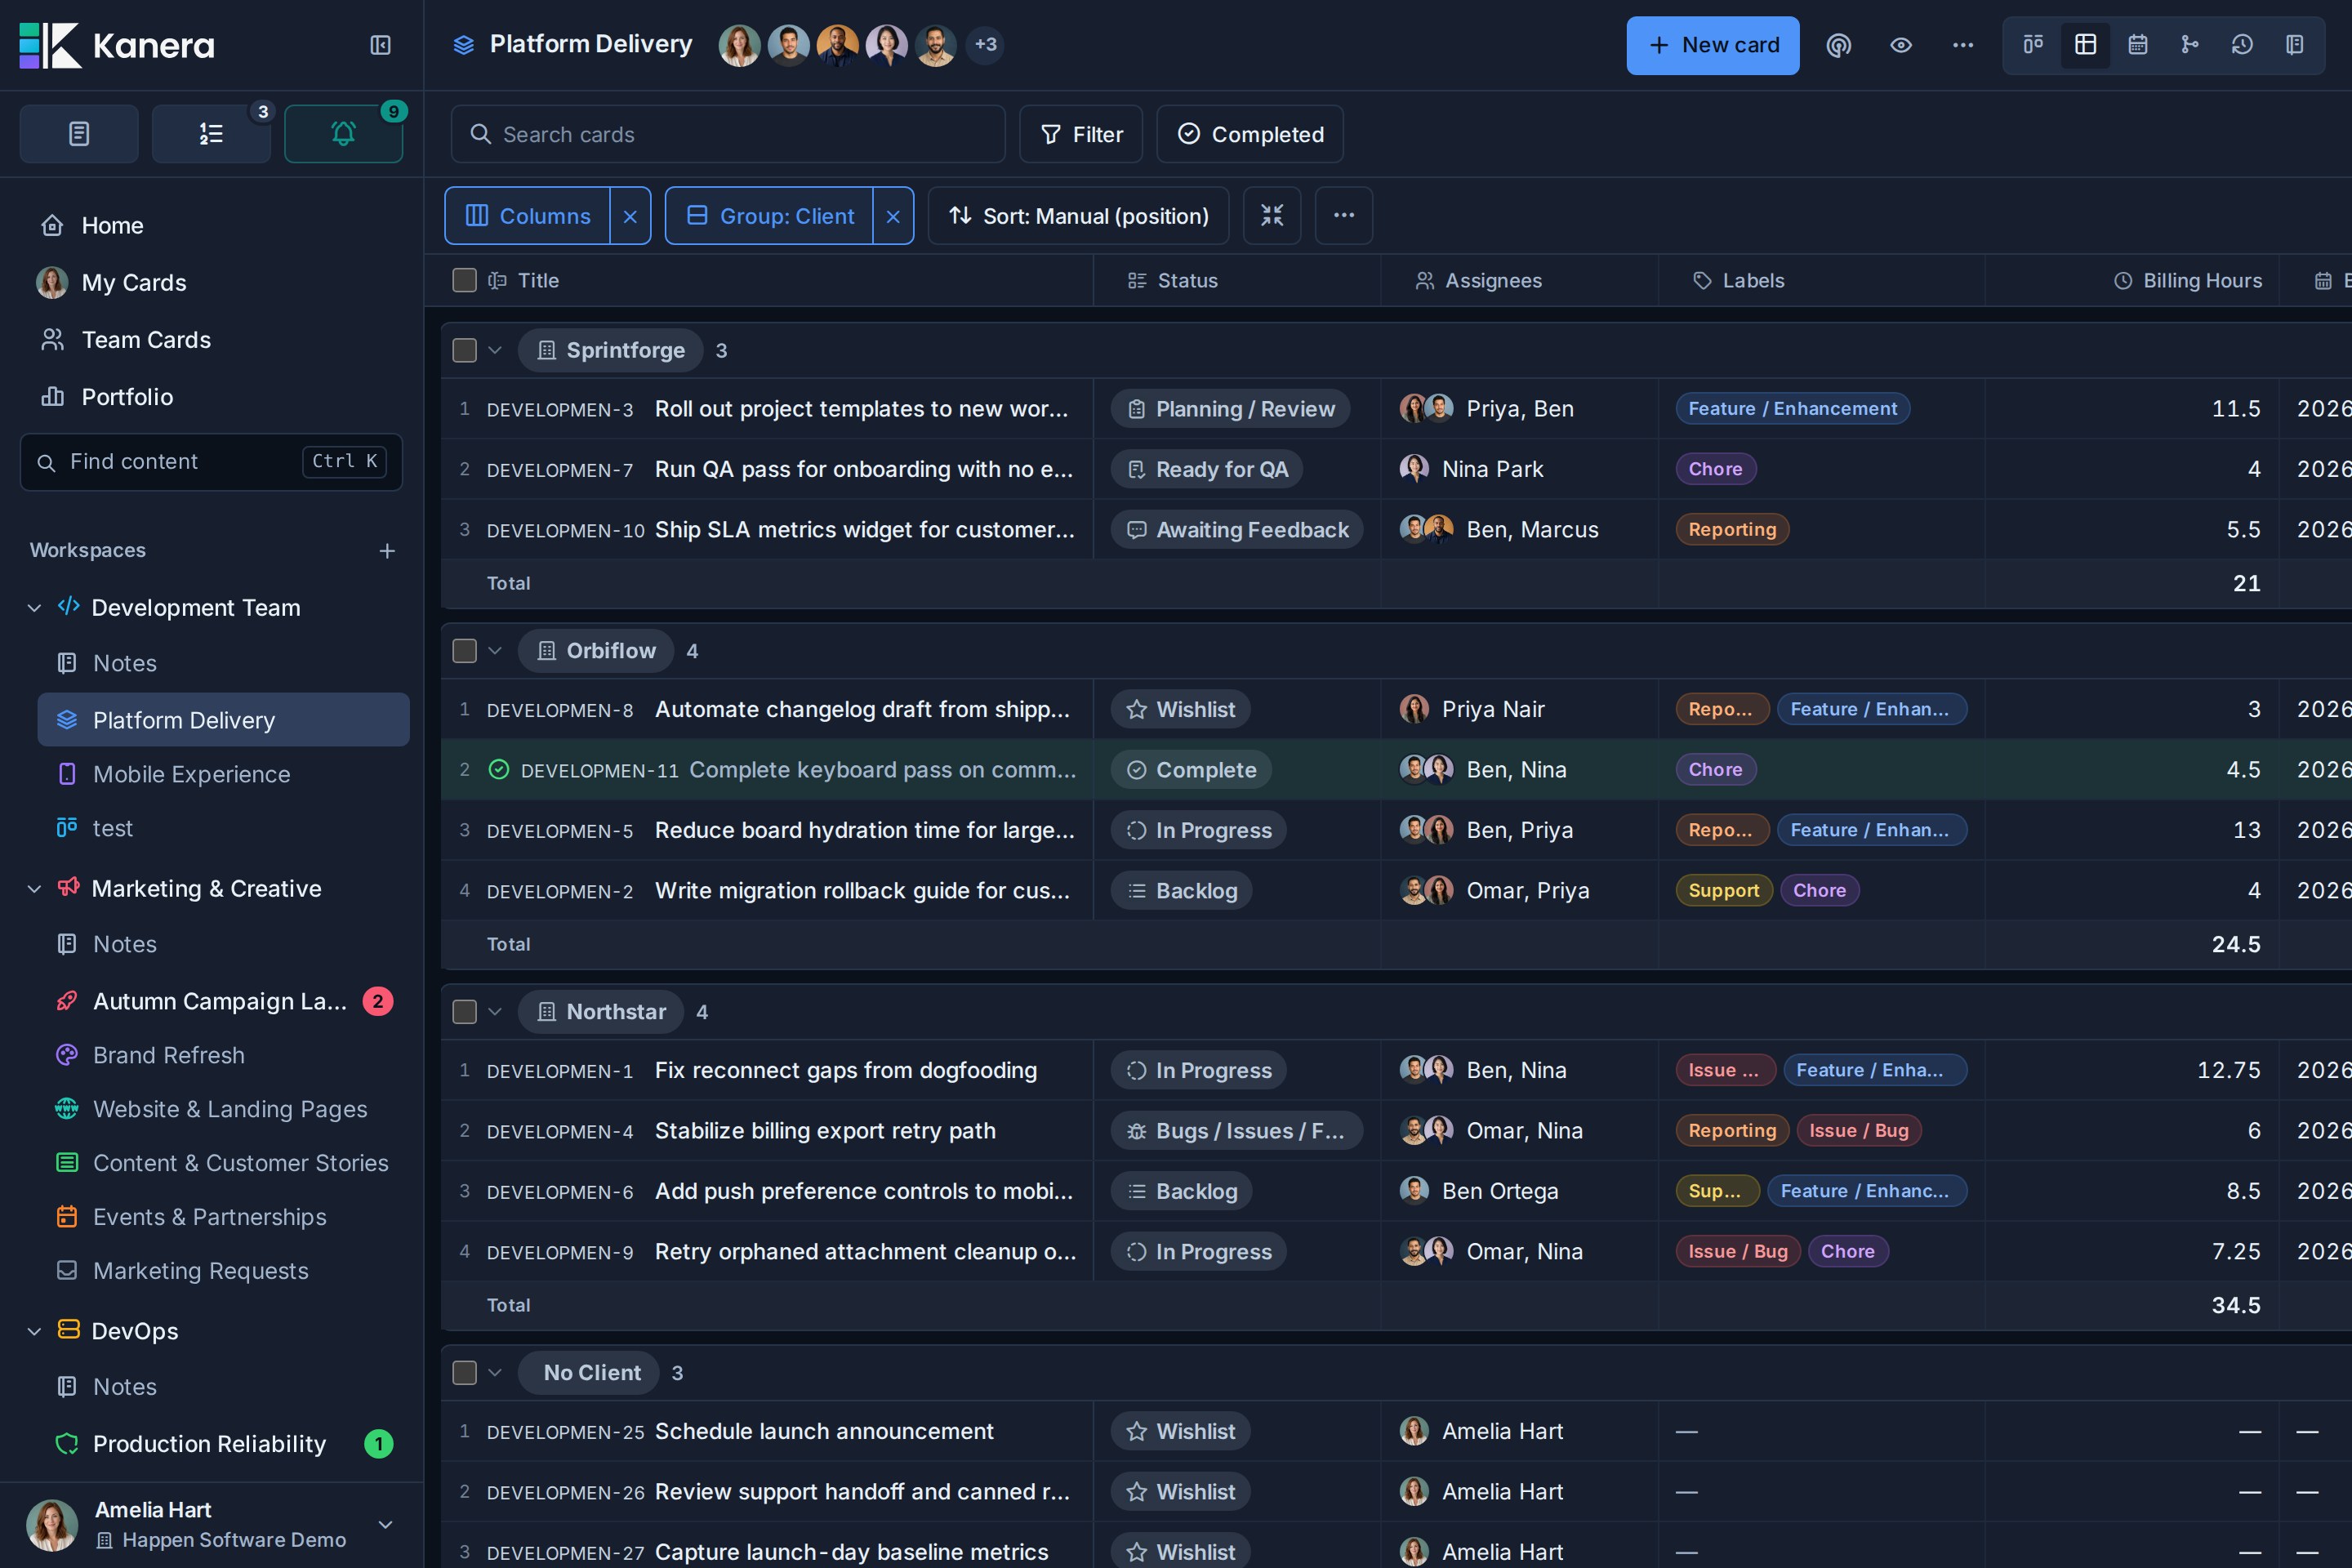This screenshot has height=1568, width=2352.
Task: Open the branch hierarchy view icon
Action: [x=2190, y=45]
